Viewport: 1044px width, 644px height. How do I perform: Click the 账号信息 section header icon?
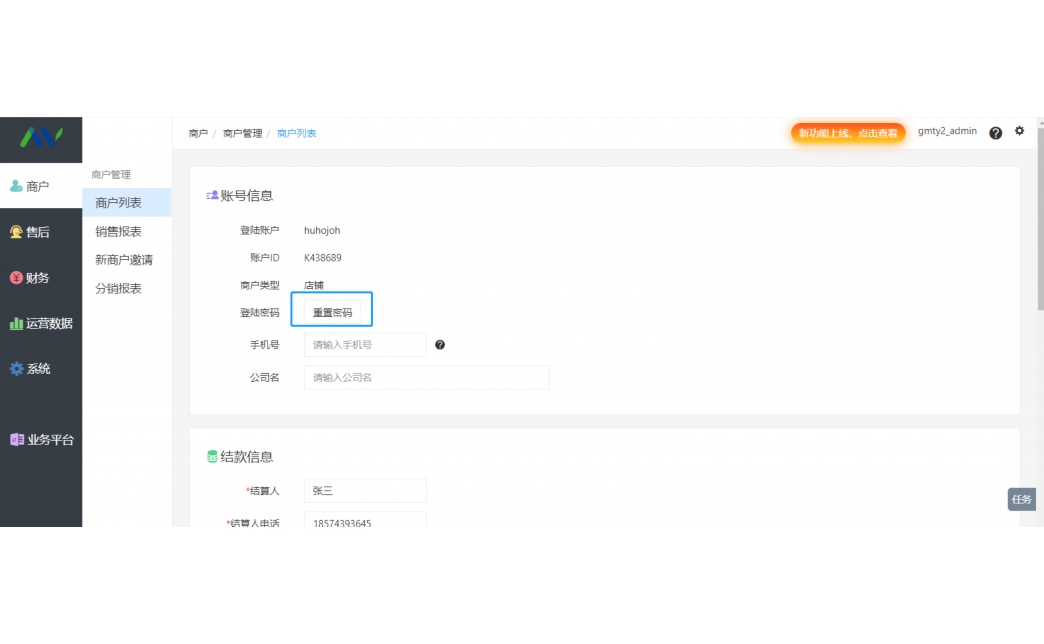point(212,195)
